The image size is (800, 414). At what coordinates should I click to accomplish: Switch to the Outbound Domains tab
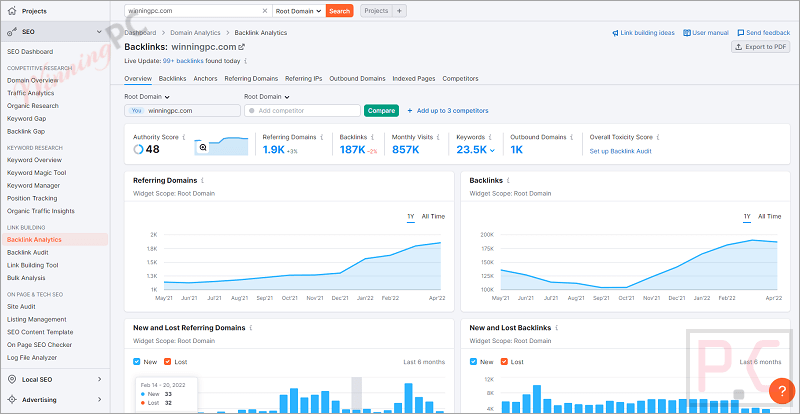[358, 79]
